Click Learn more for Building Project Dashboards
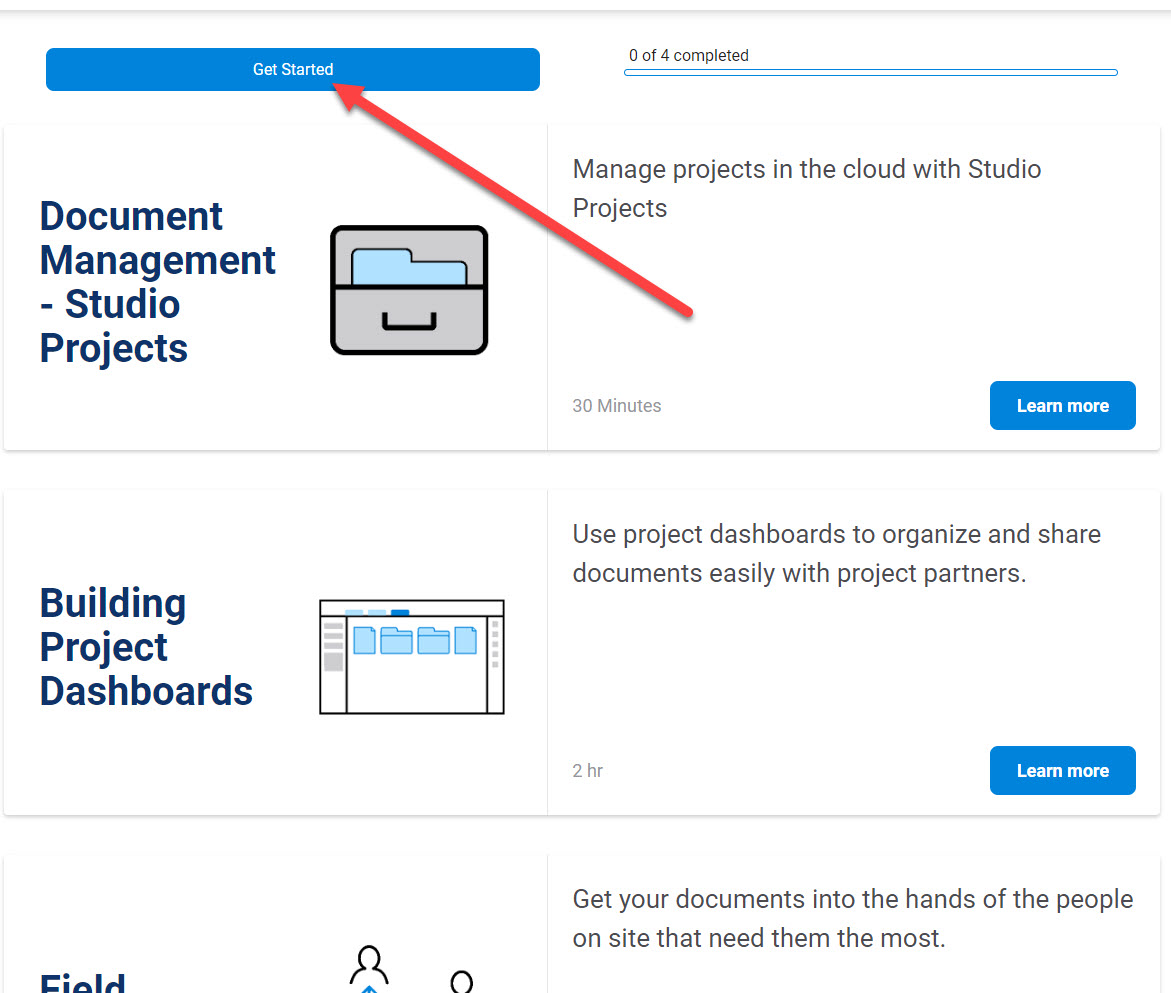 pos(1063,771)
